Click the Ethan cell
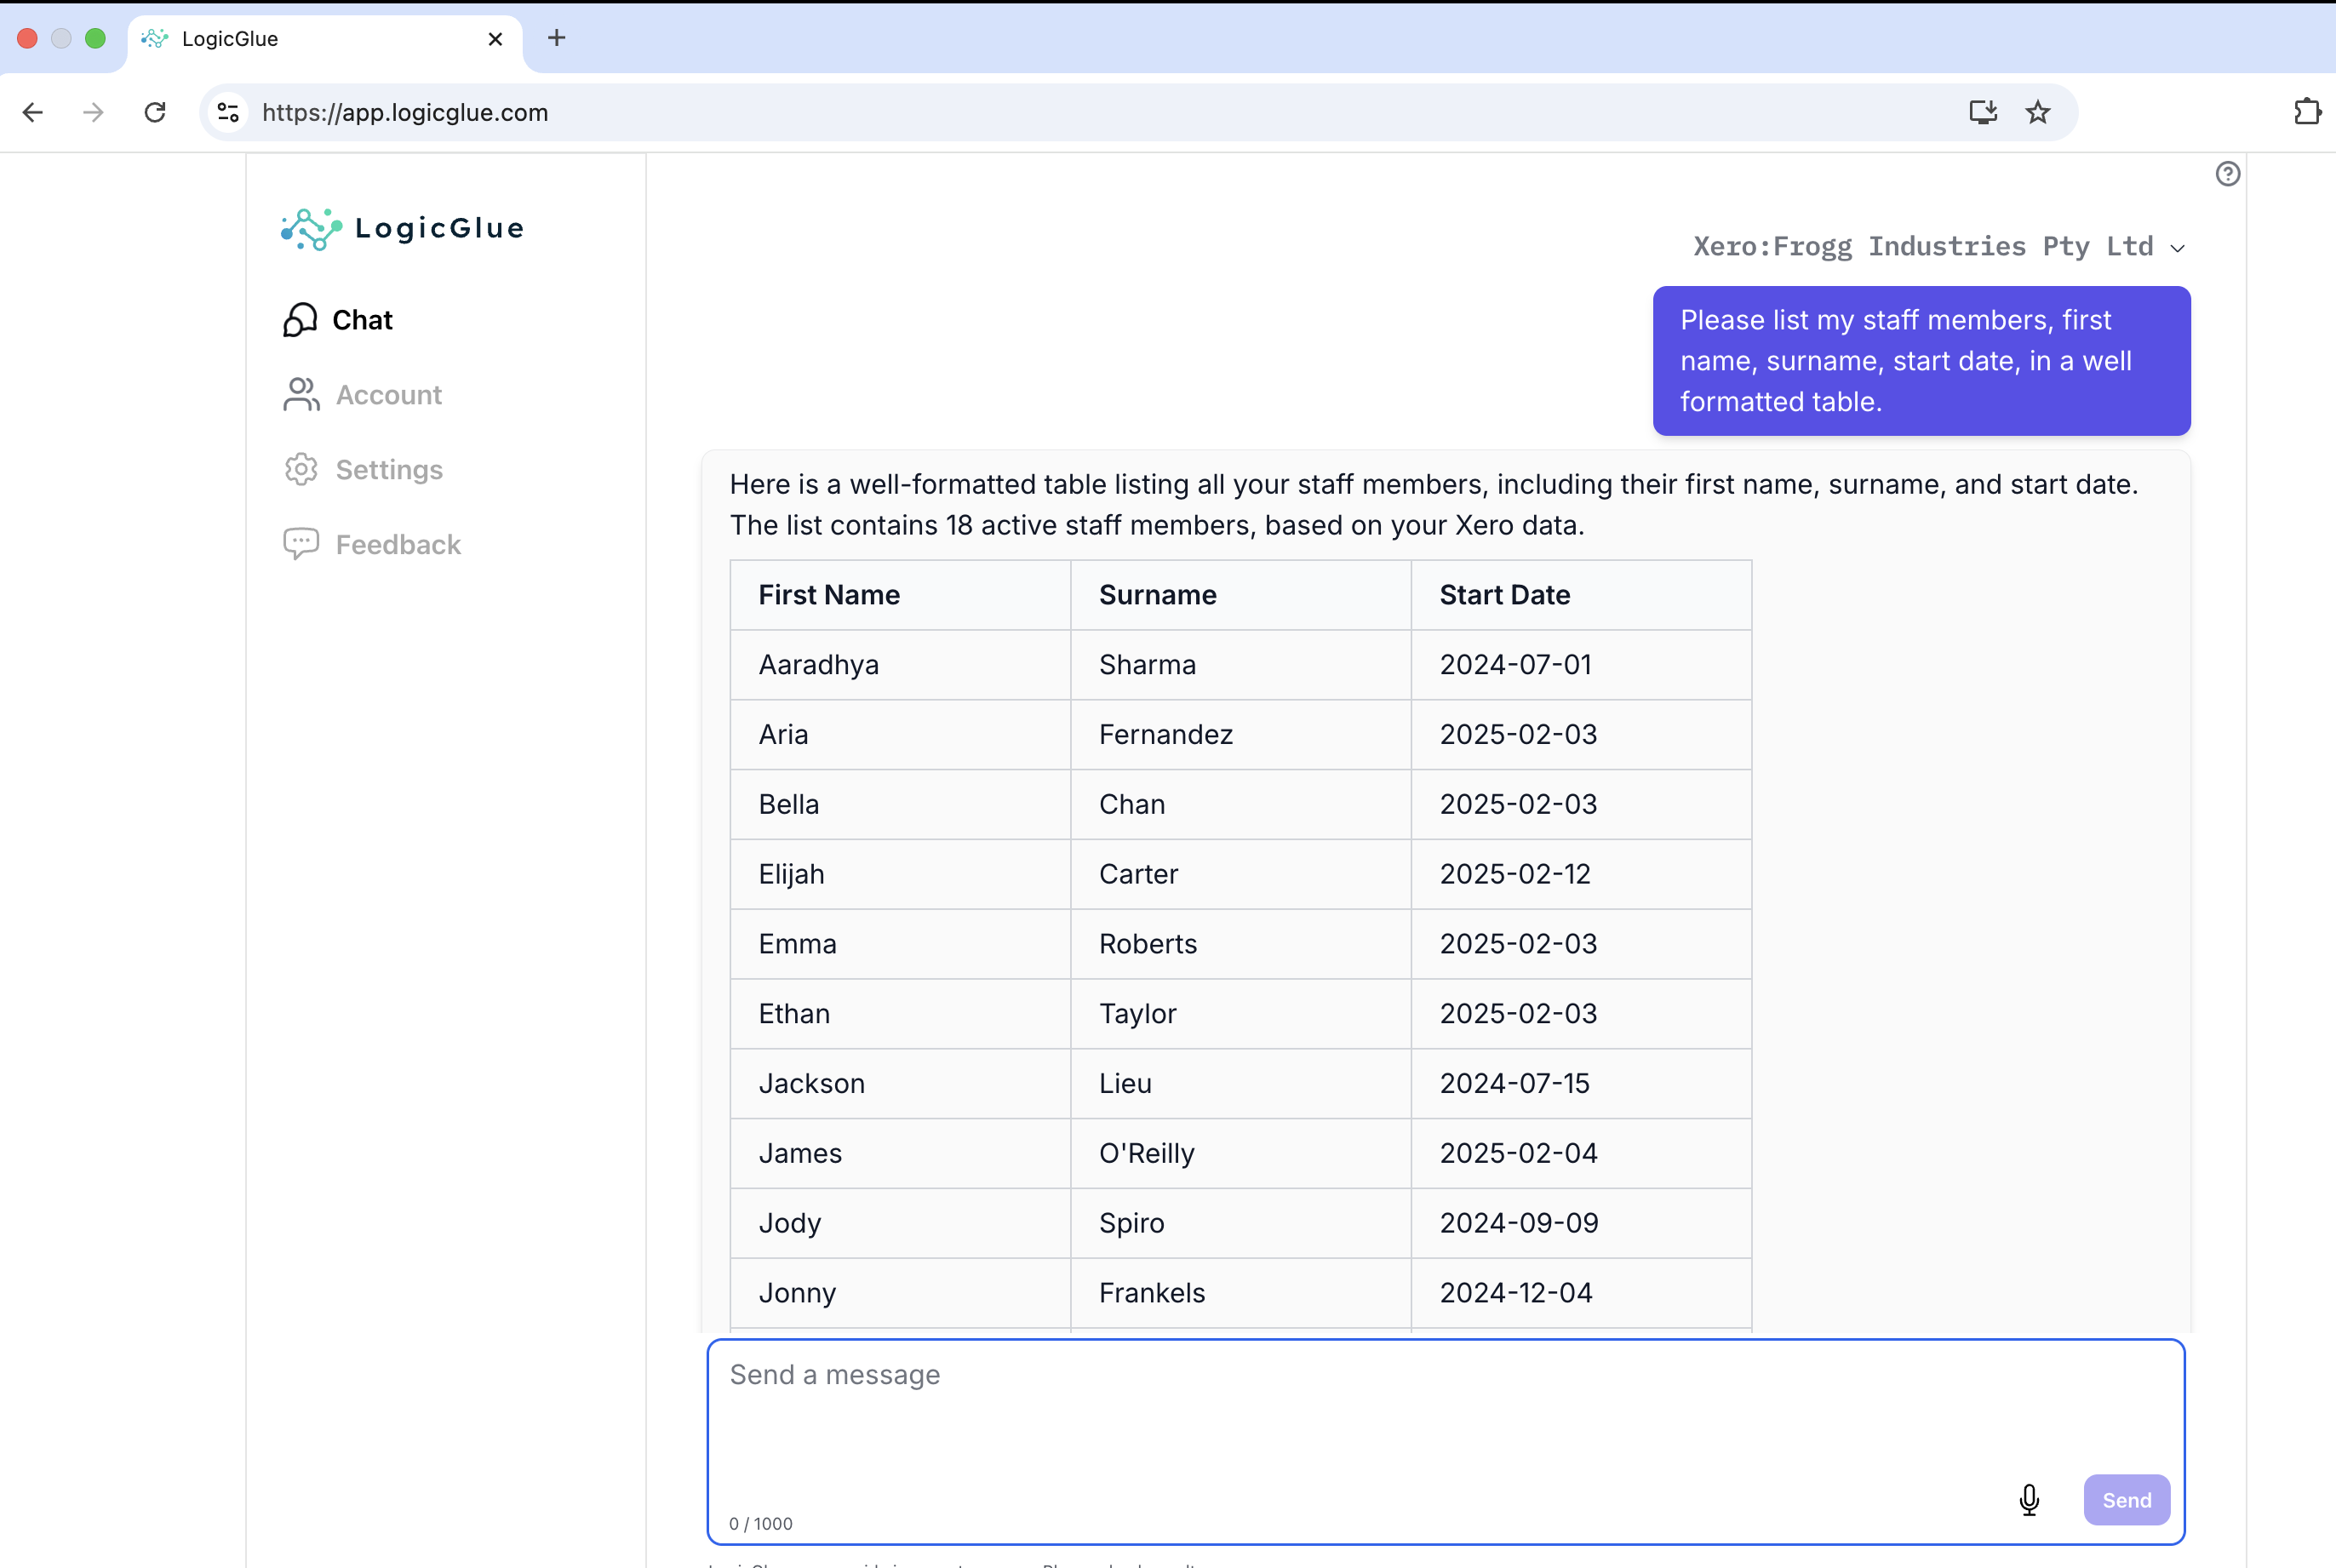Screen dimensions: 2336x1568 [x=900, y=1014]
